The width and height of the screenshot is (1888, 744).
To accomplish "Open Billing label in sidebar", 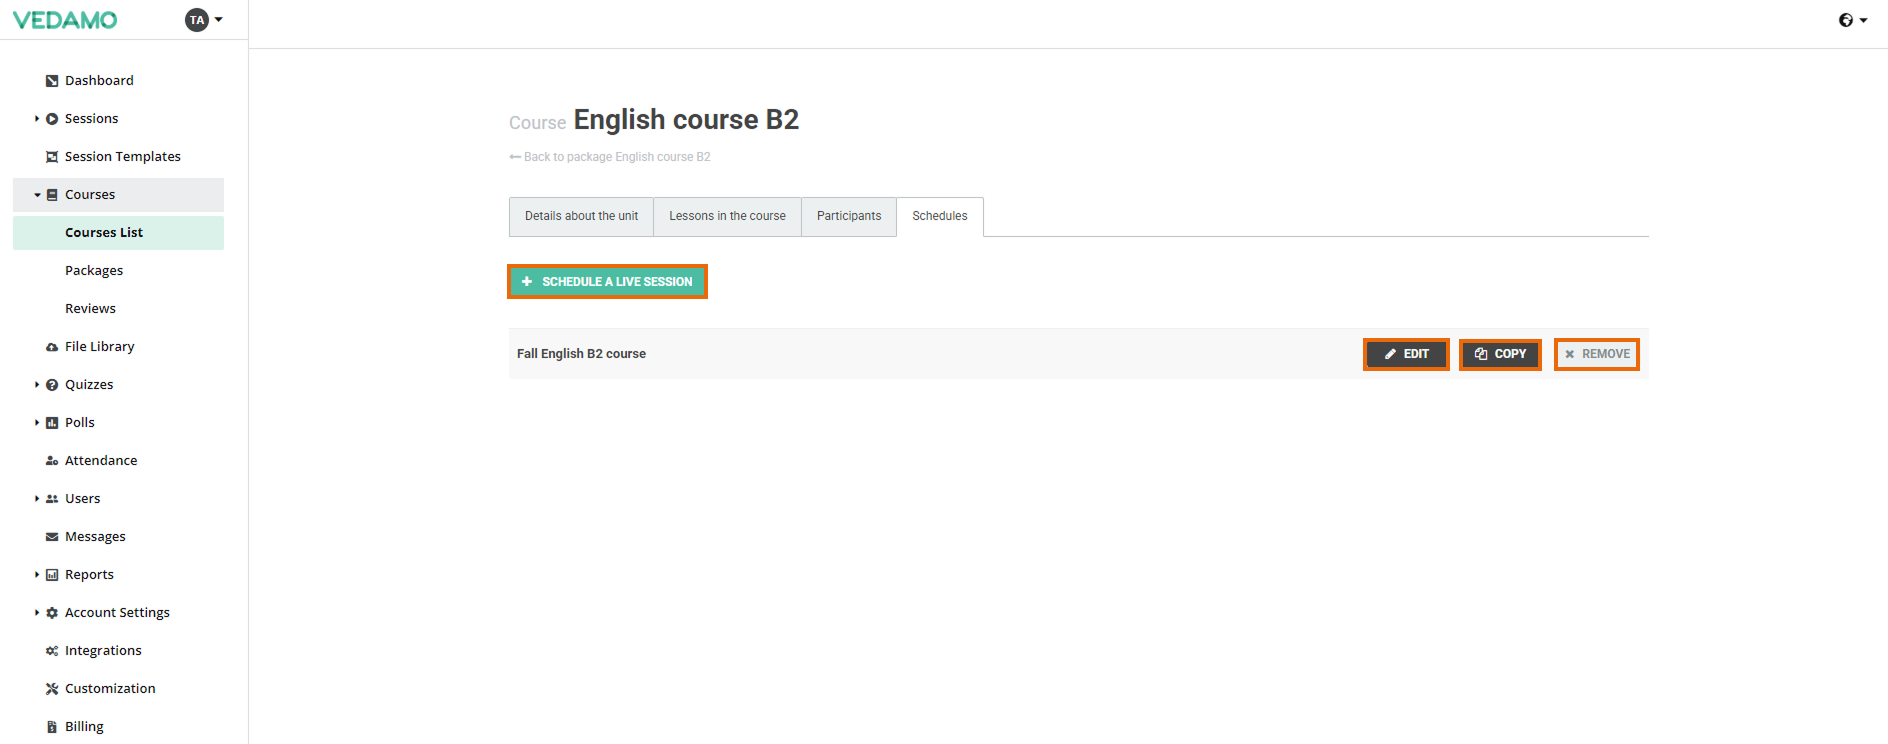I will (84, 727).
